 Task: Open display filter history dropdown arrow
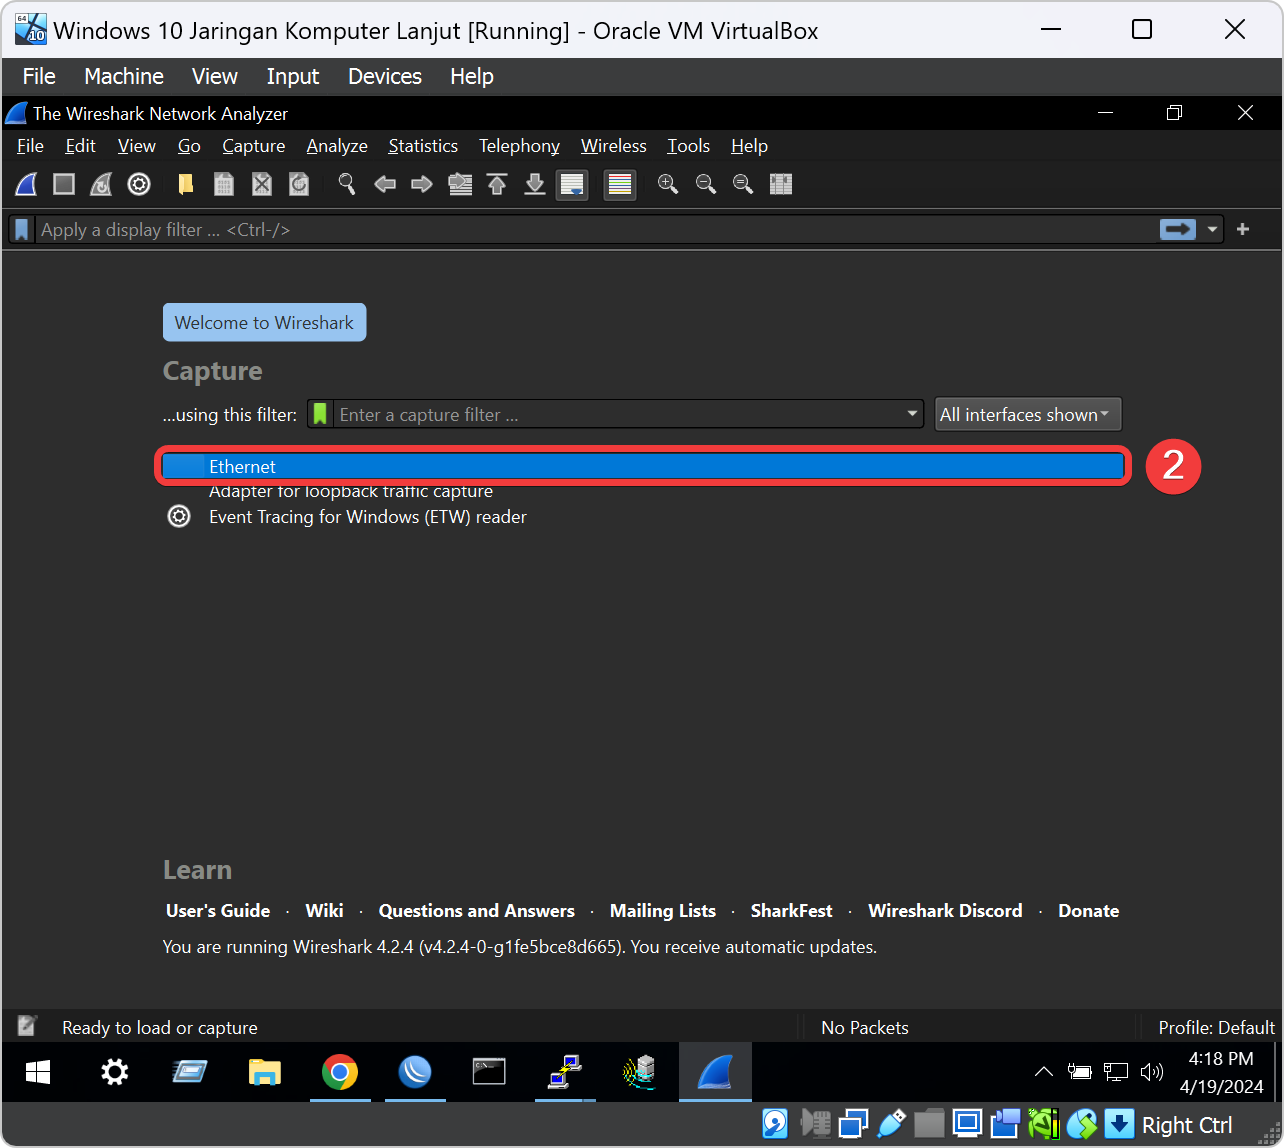click(1213, 230)
